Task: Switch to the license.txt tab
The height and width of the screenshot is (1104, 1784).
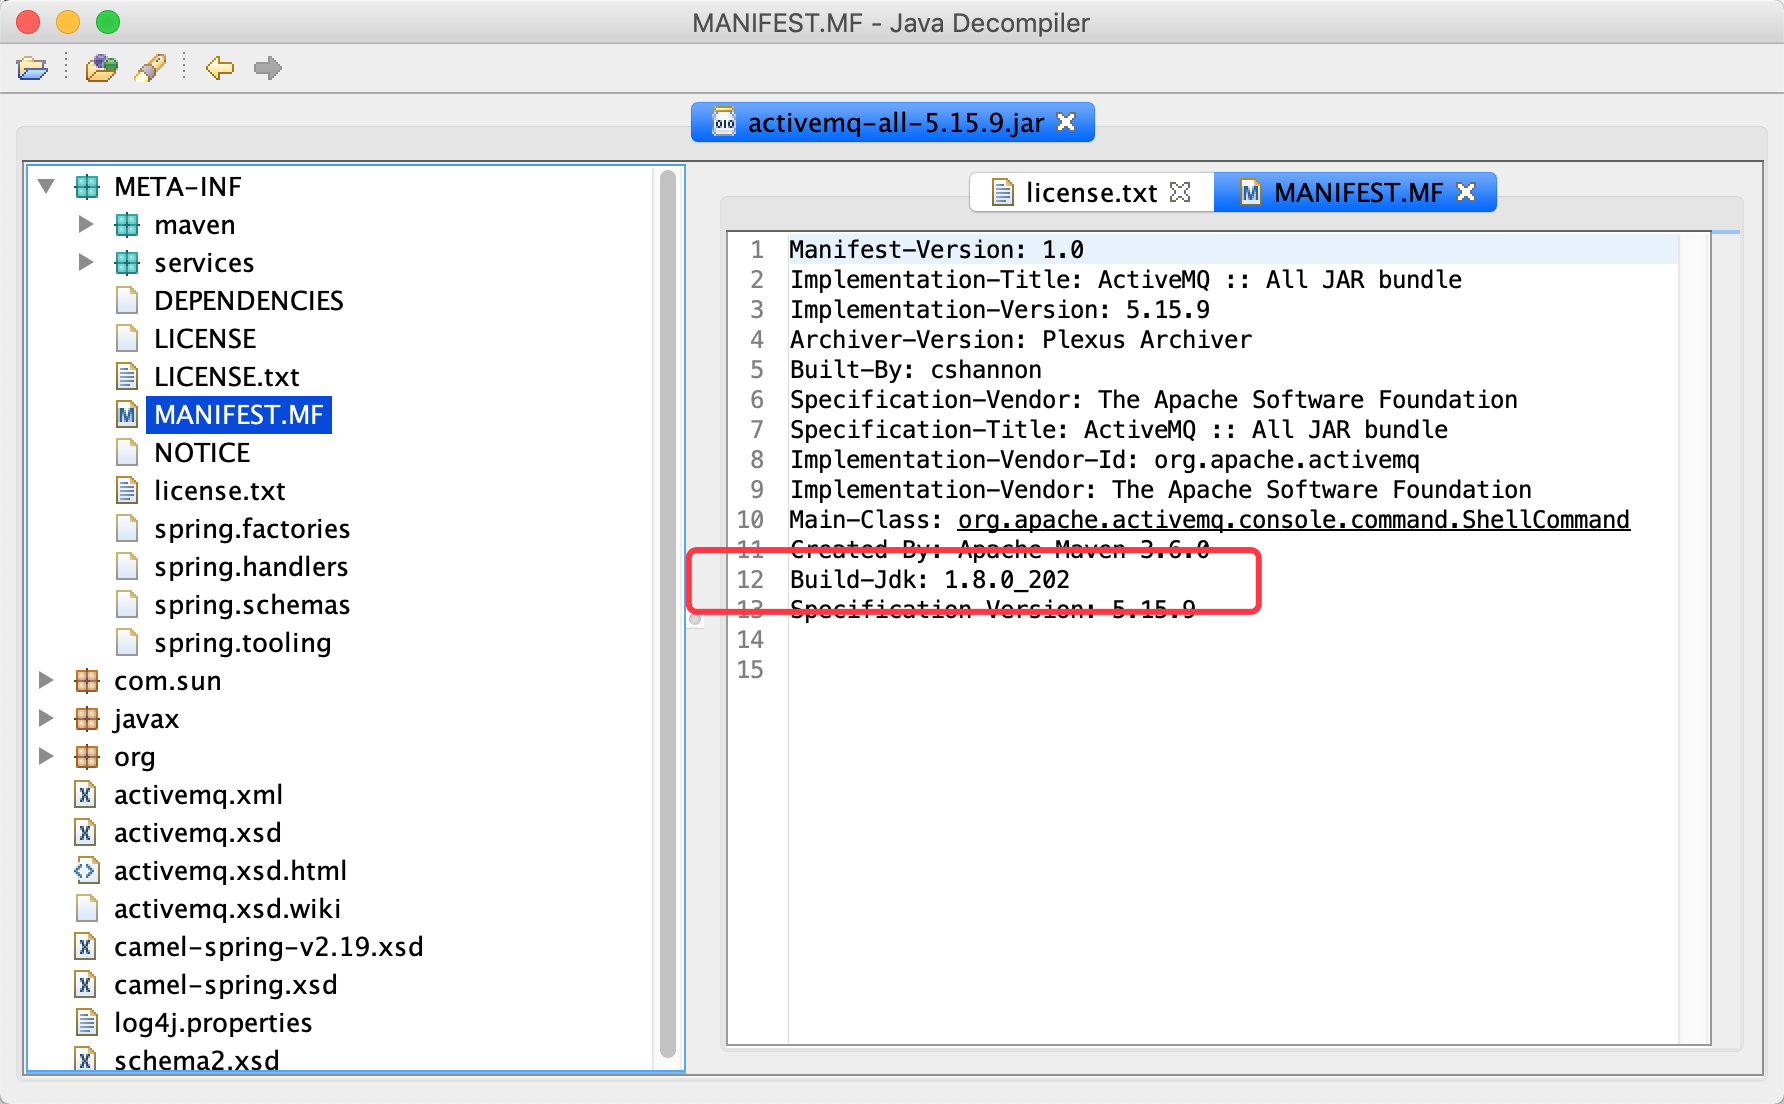Action: point(1091,192)
